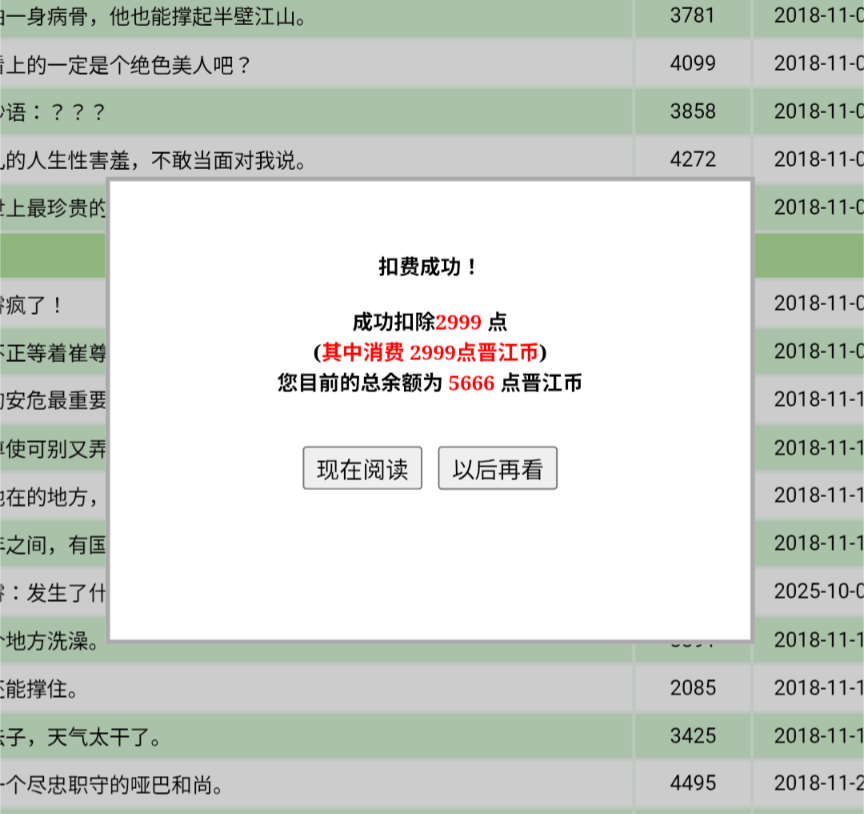This screenshot has height=814, width=864.
Task: Select red text 其中消费 2999点晋江币
Action: click(x=430, y=353)
